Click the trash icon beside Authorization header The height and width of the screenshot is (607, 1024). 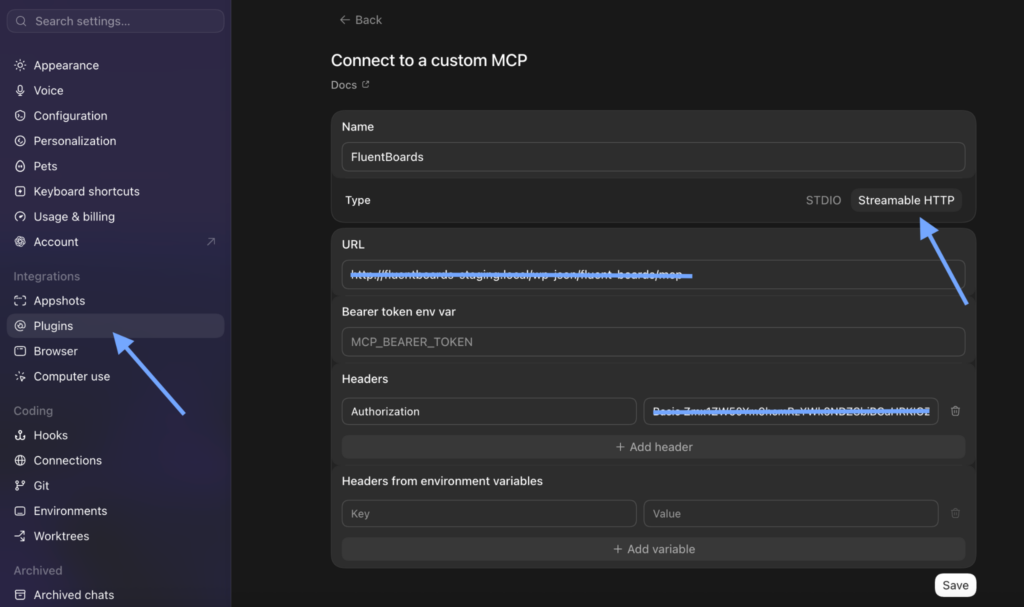pos(955,411)
